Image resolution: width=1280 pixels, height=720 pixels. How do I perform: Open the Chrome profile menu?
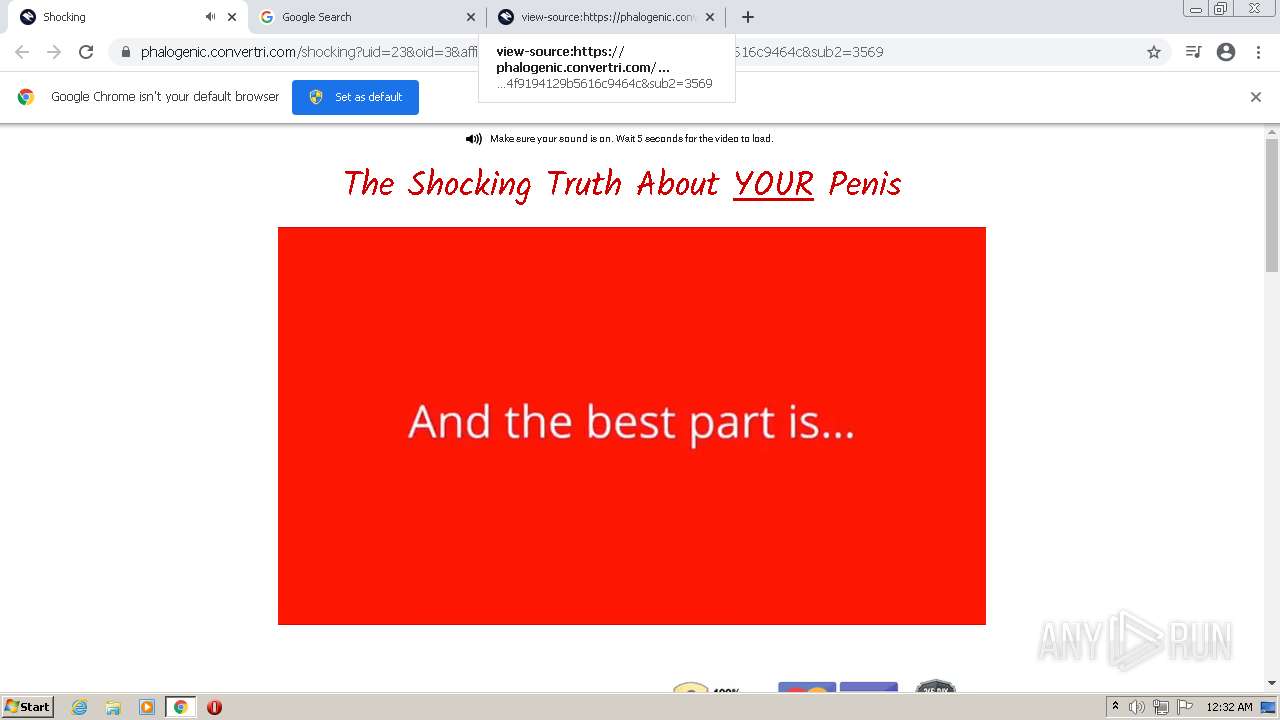(x=1226, y=52)
